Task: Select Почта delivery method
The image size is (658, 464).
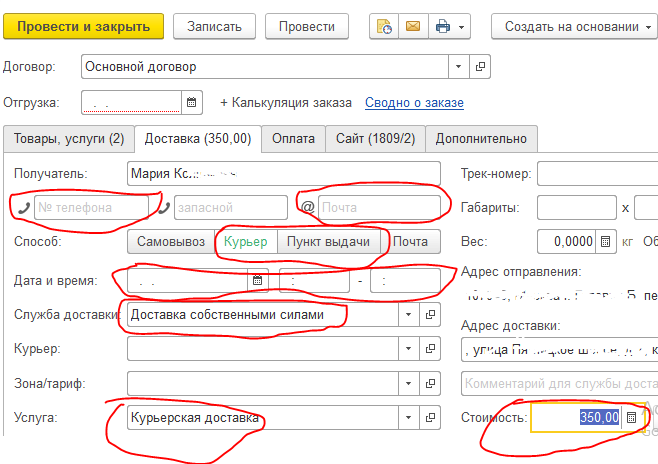Action: pos(410,242)
